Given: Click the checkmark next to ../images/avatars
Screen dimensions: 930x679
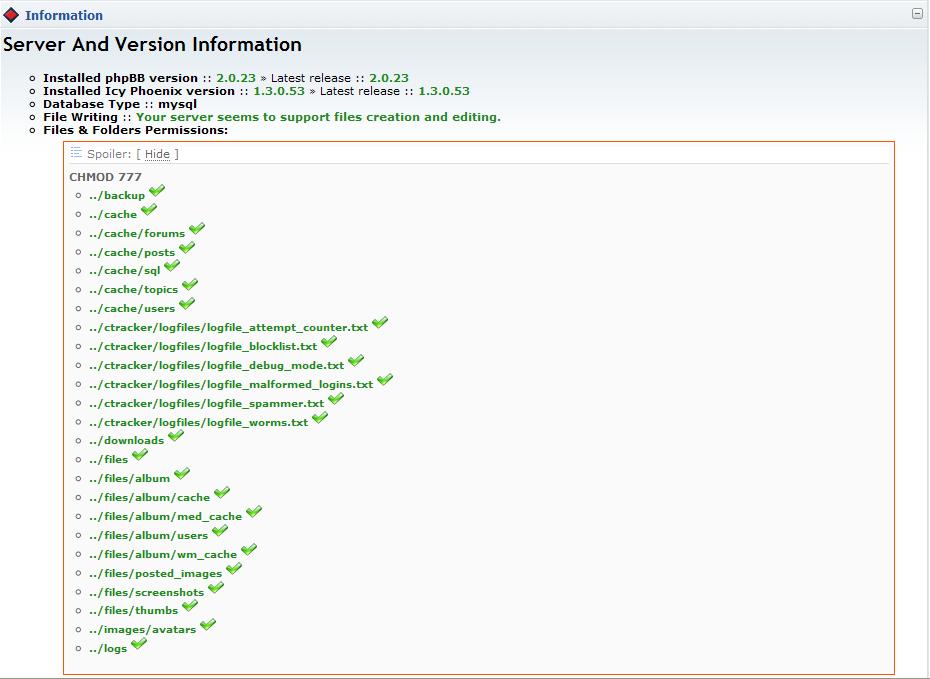Looking at the screenshot, I should (208, 625).
